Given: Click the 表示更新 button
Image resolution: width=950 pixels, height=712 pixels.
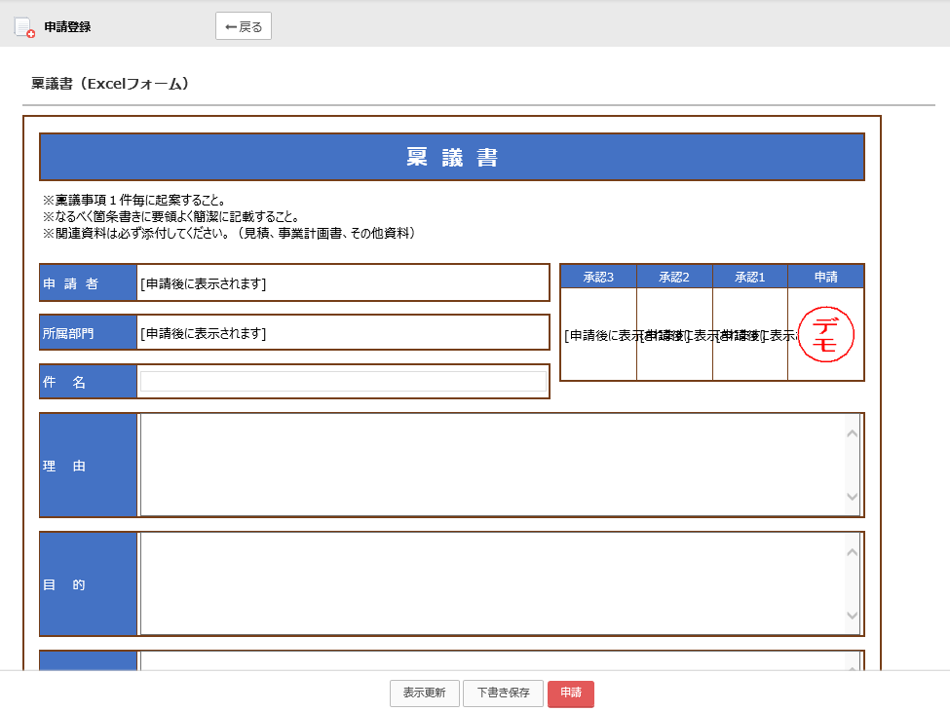Looking at the screenshot, I should (x=424, y=693).
